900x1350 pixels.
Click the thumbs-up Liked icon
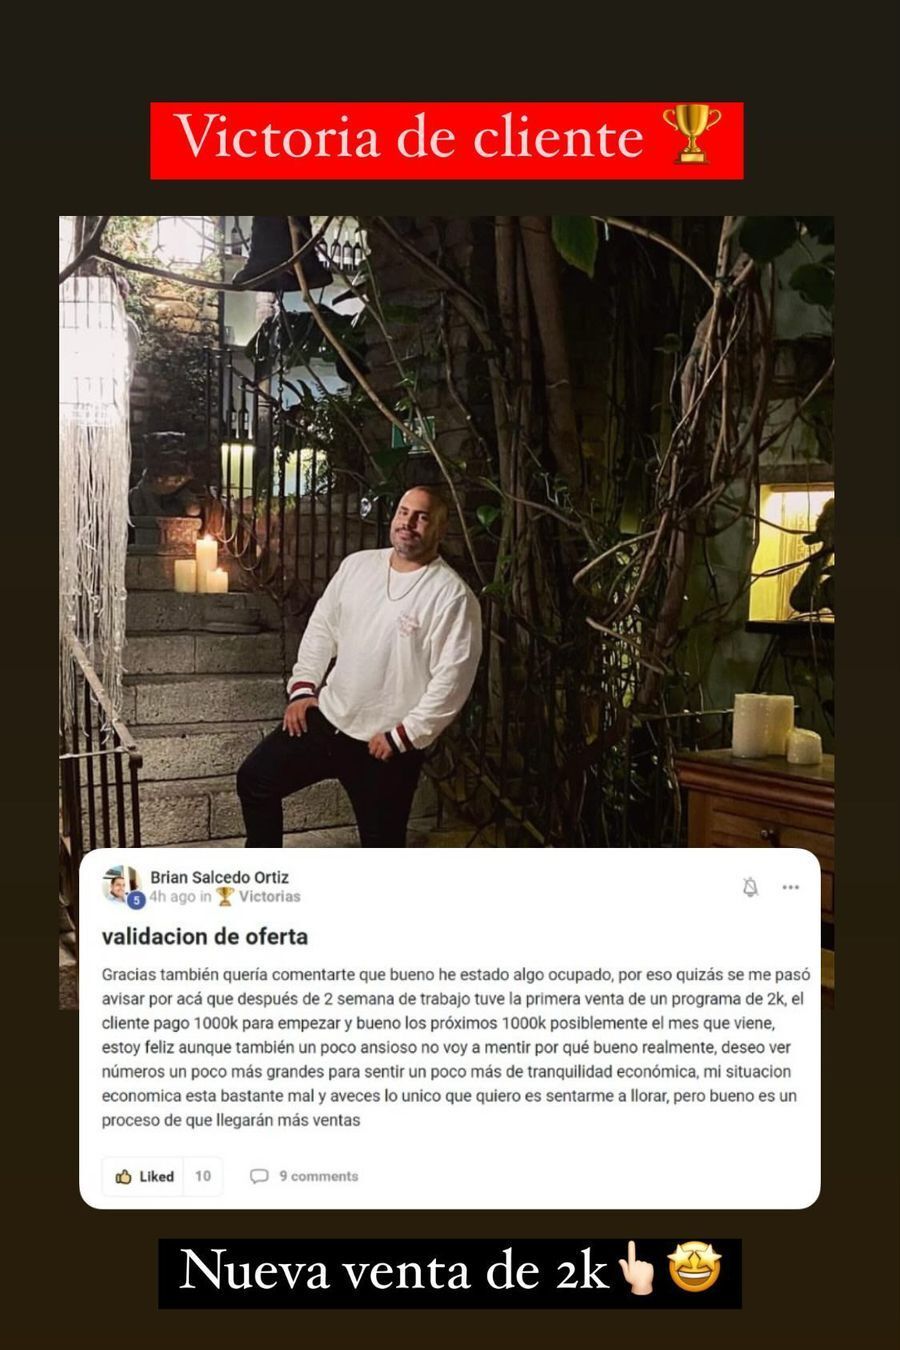pyautogui.click(x=124, y=1176)
